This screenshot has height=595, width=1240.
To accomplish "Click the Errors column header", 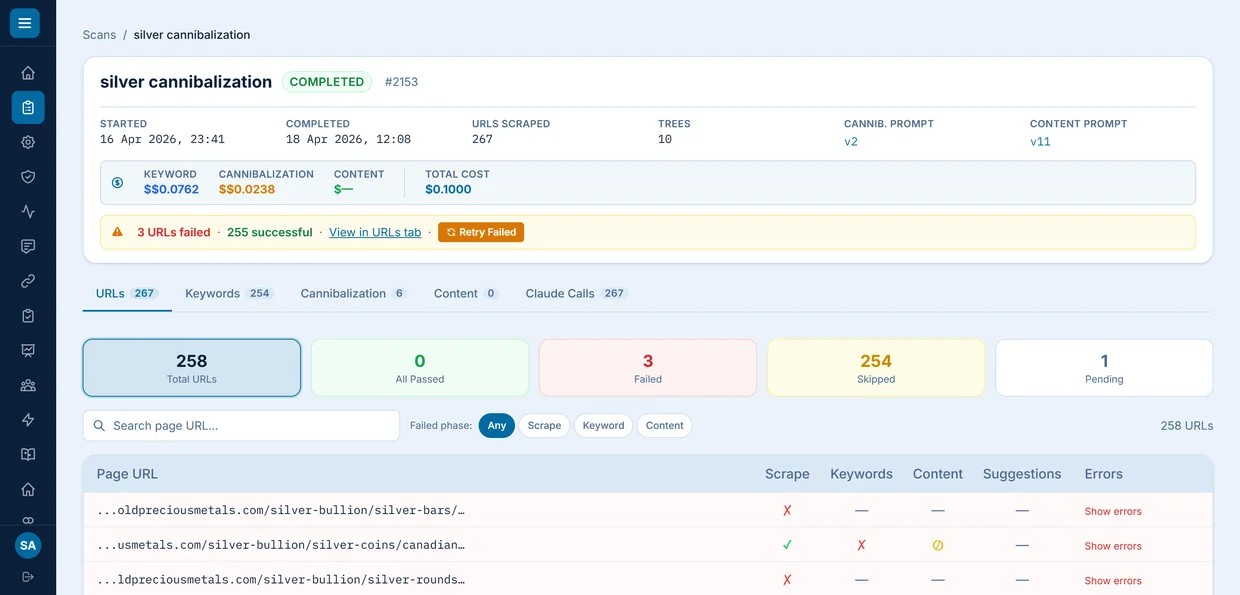I will pyautogui.click(x=1103, y=474).
